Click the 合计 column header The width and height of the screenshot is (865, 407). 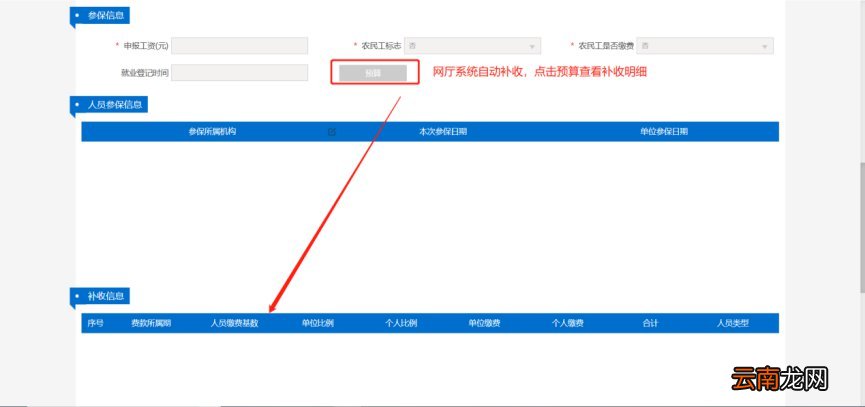coord(650,323)
